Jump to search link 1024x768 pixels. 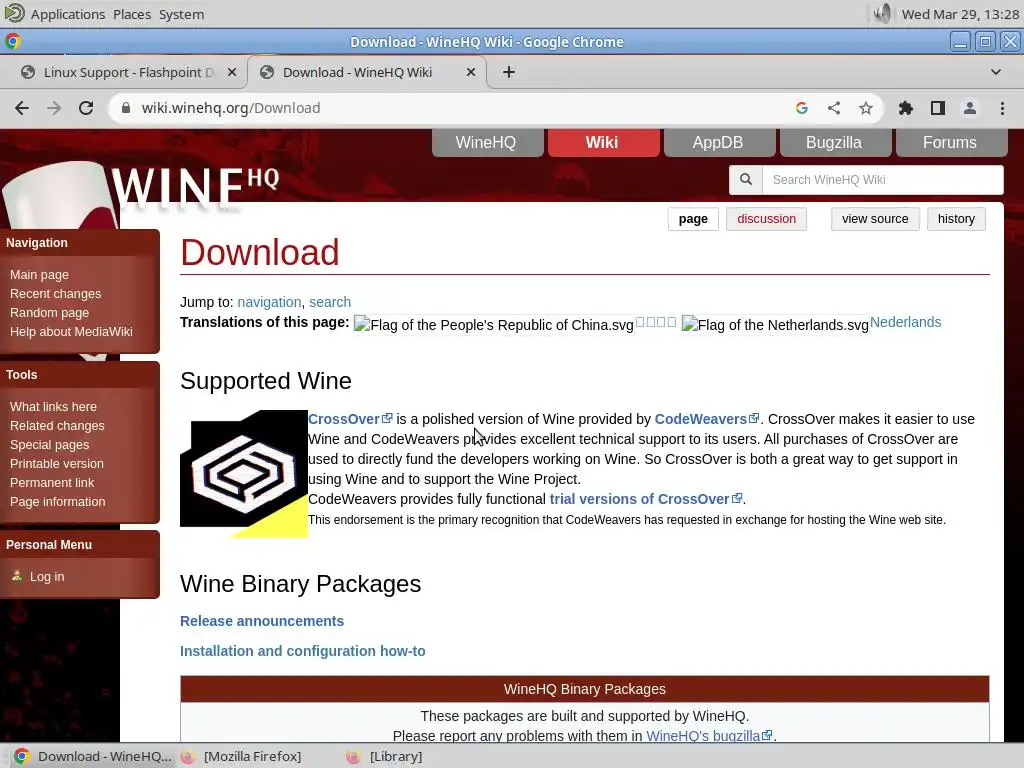330,302
